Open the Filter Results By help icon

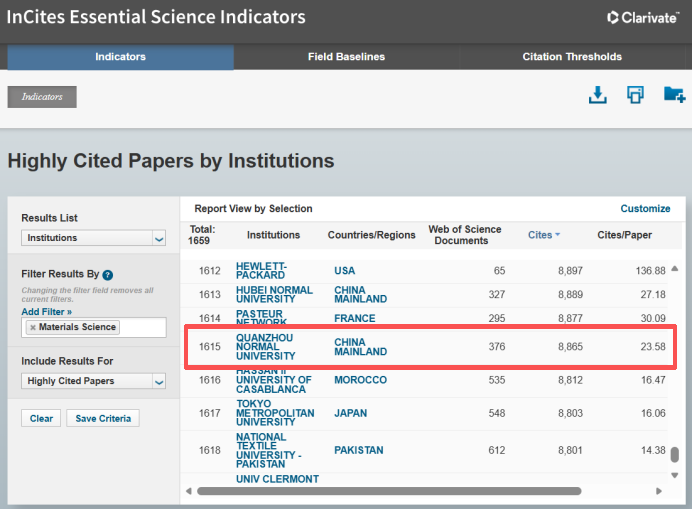(x=107, y=275)
